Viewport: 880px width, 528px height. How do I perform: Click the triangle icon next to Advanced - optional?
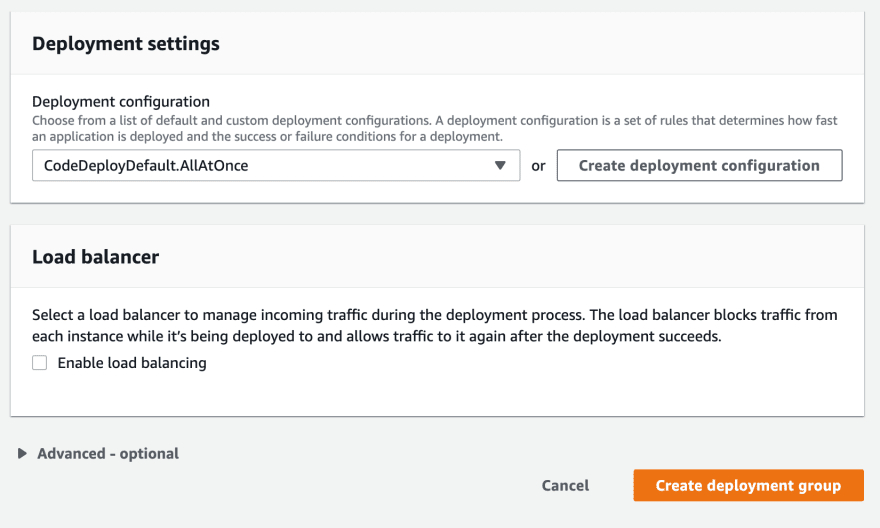pos(22,453)
